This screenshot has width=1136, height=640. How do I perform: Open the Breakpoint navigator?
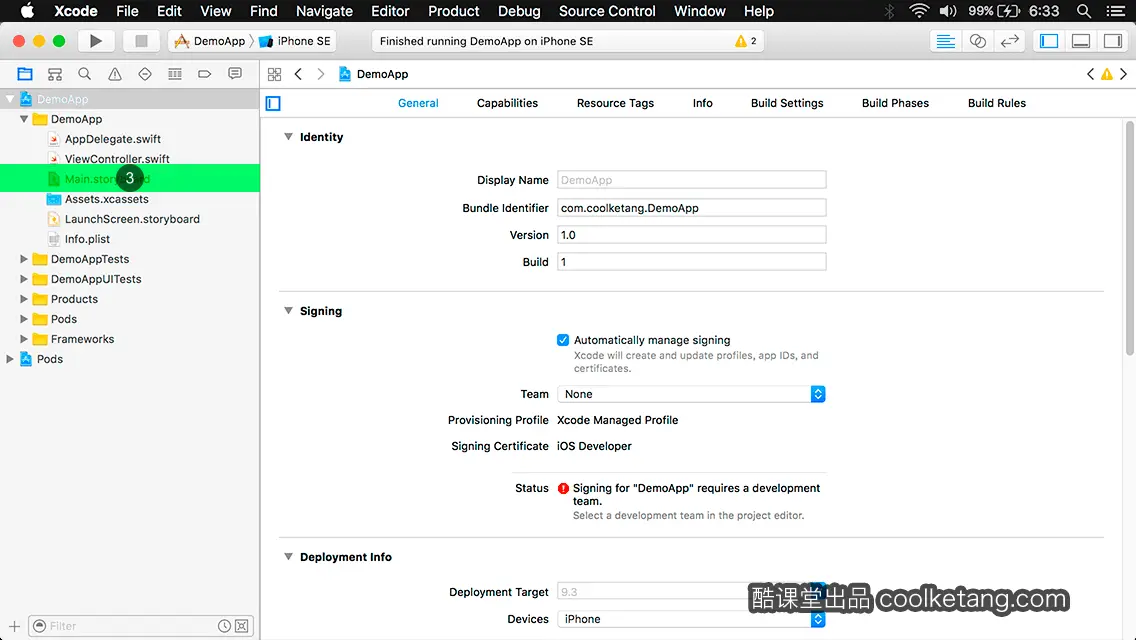point(204,74)
